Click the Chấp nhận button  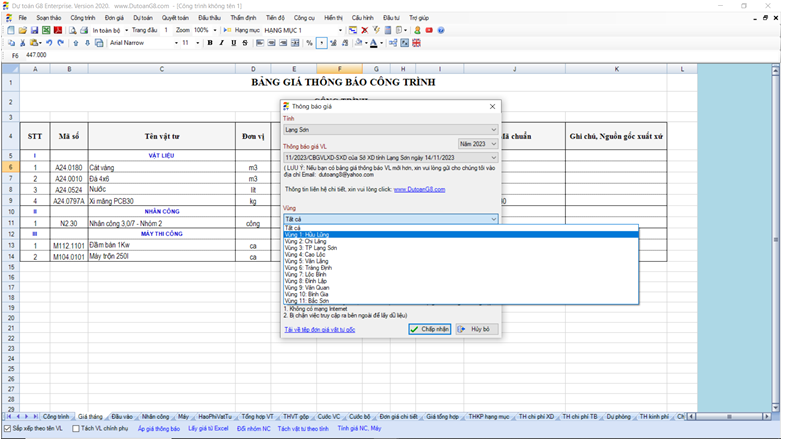coord(430,330)
